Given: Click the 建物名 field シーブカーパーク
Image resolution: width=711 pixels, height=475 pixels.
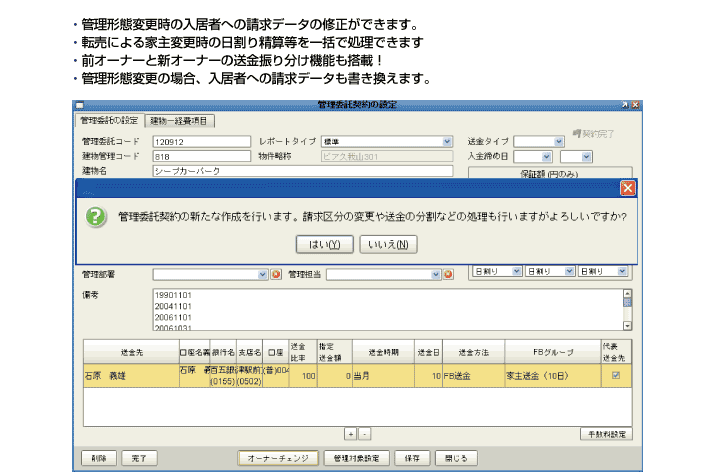Looking at the screenshot, I should [x=302, y=171].
